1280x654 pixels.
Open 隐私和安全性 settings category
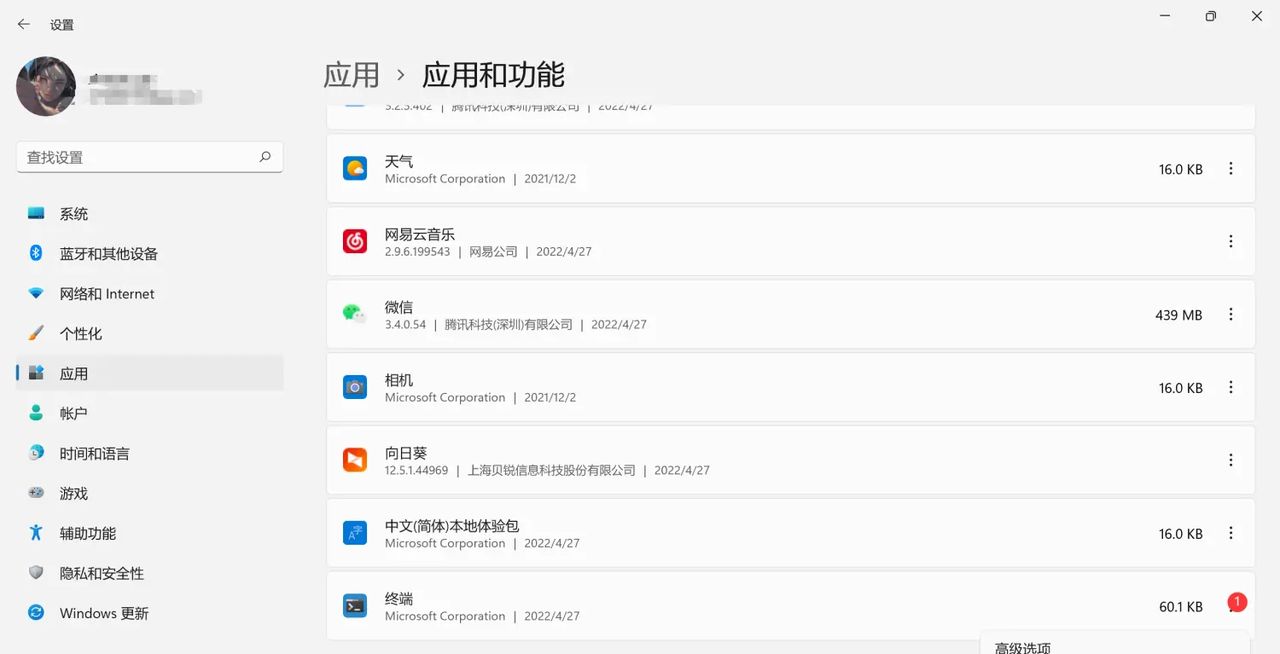(x=150, y=574)
